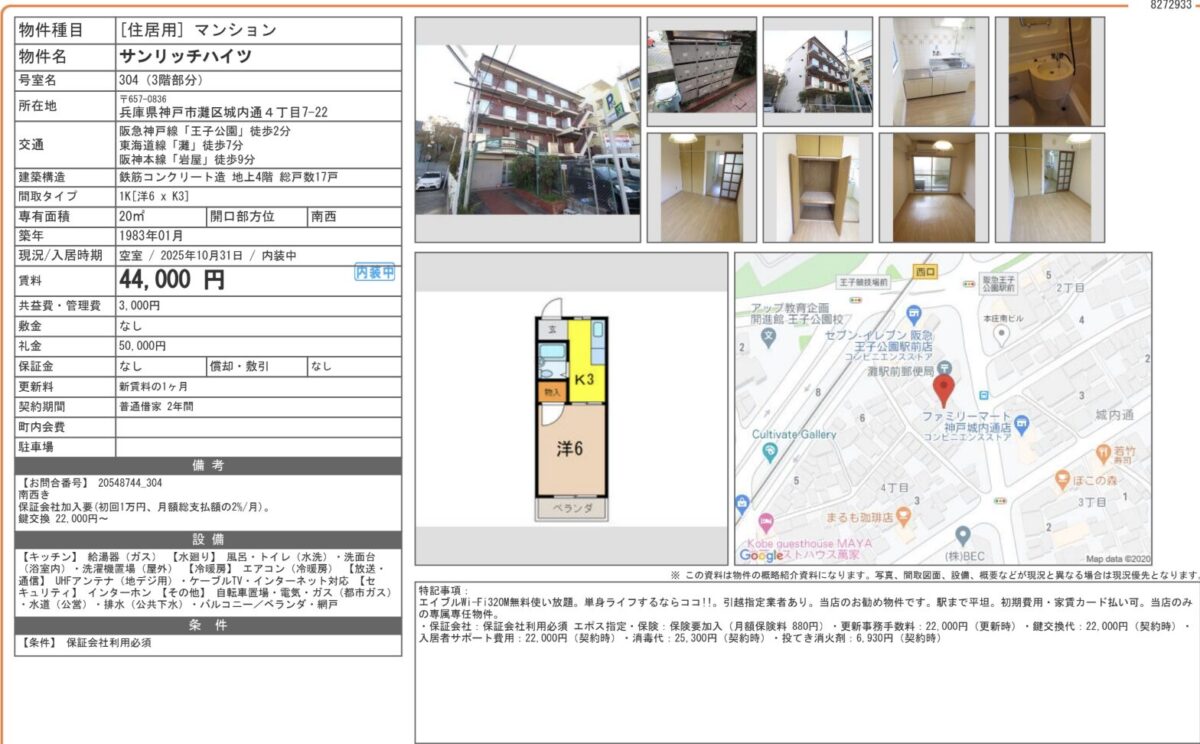Click the Google logo on the map

tap(762, 555)
